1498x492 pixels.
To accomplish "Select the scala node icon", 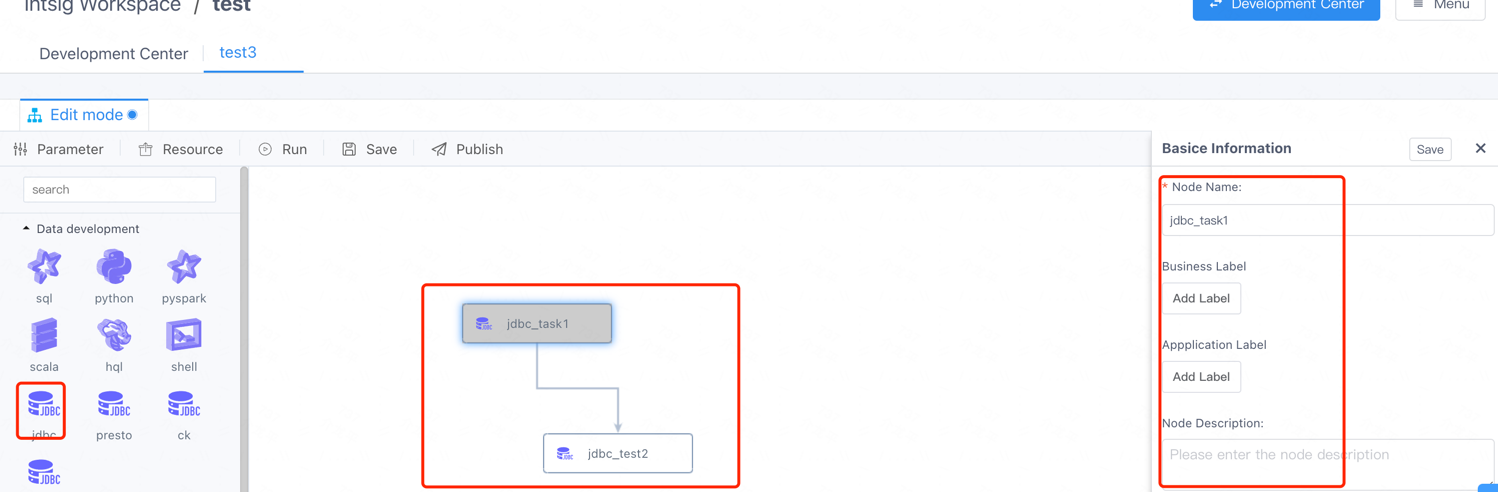I will tap(44, 336).
